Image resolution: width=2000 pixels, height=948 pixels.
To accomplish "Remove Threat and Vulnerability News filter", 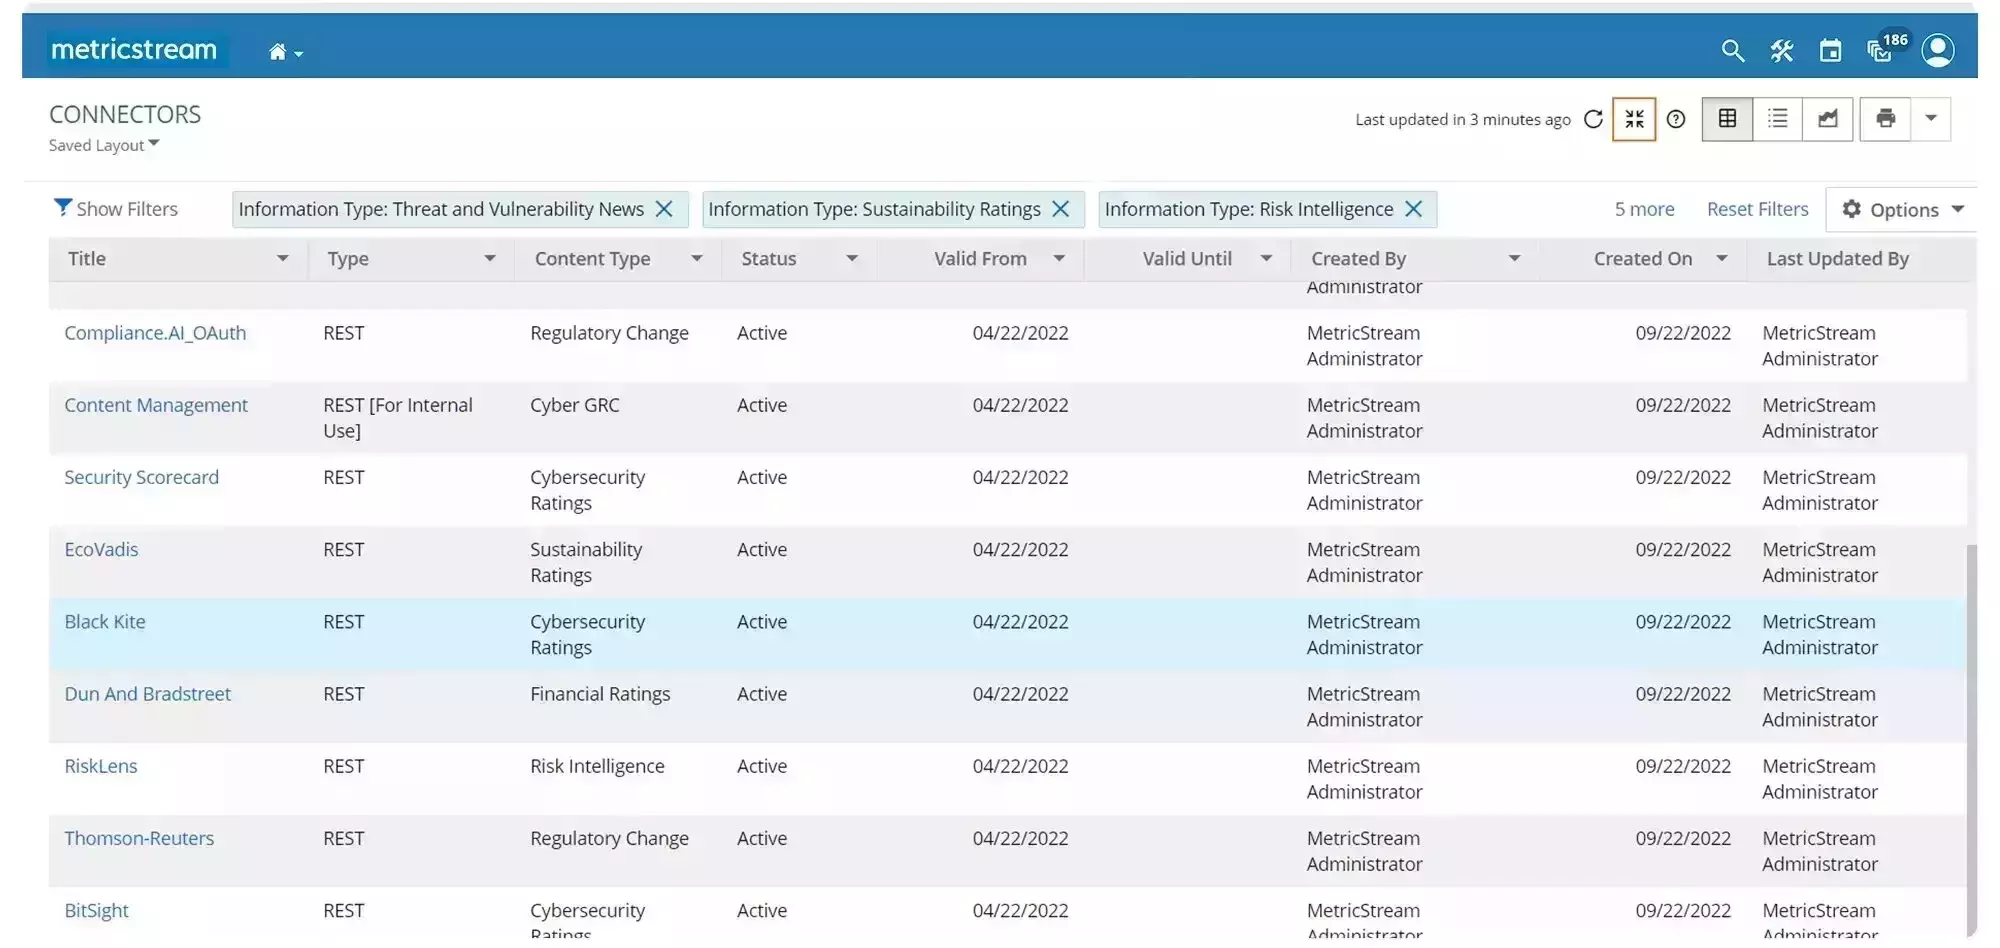I will pyautogui.click(x=664, y=209).
